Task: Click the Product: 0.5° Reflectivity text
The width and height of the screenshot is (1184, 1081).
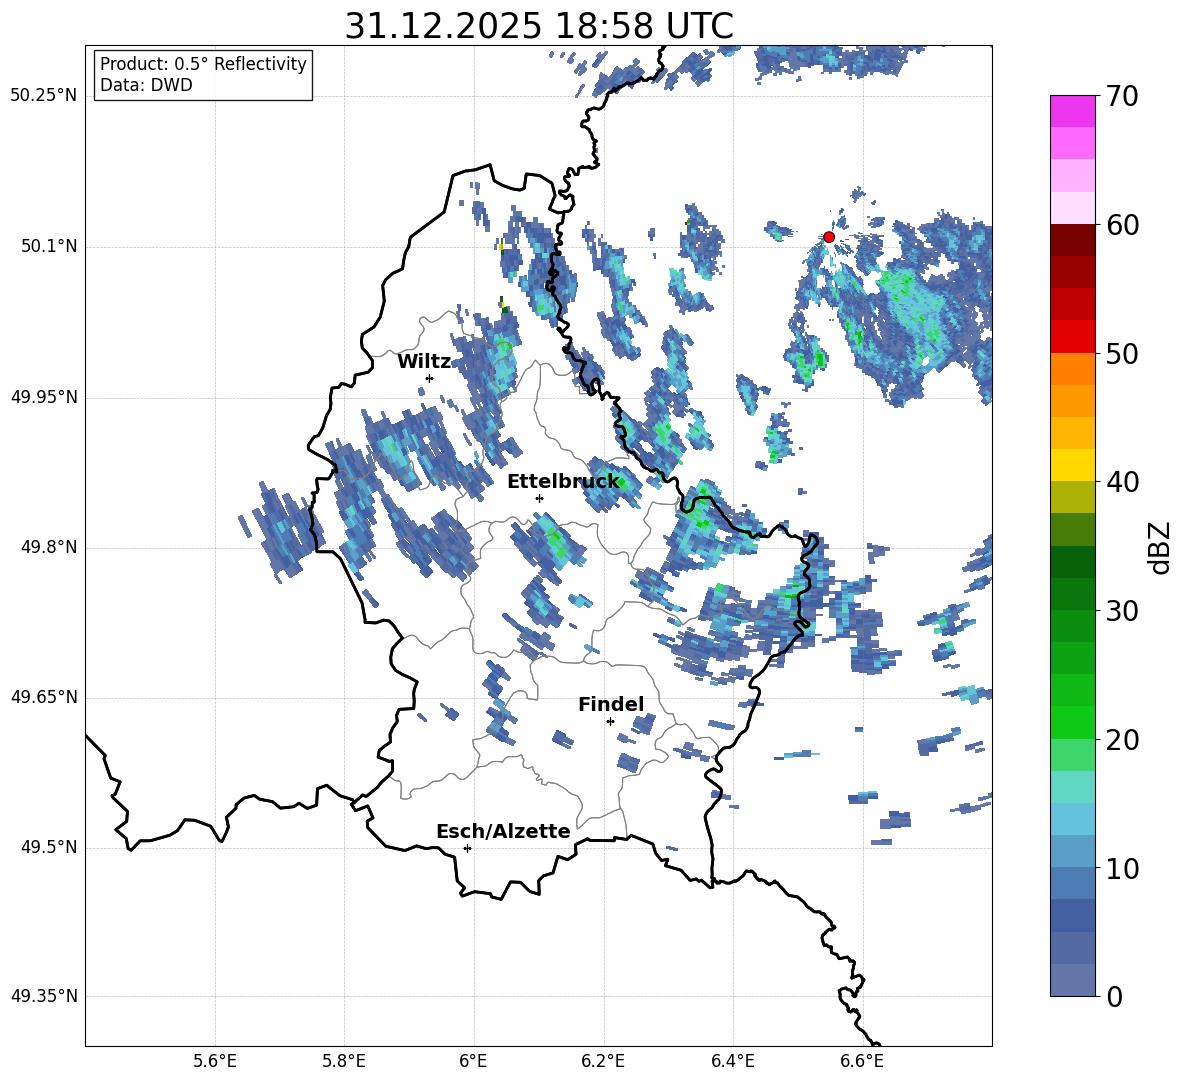Action: tap(203, 63)
